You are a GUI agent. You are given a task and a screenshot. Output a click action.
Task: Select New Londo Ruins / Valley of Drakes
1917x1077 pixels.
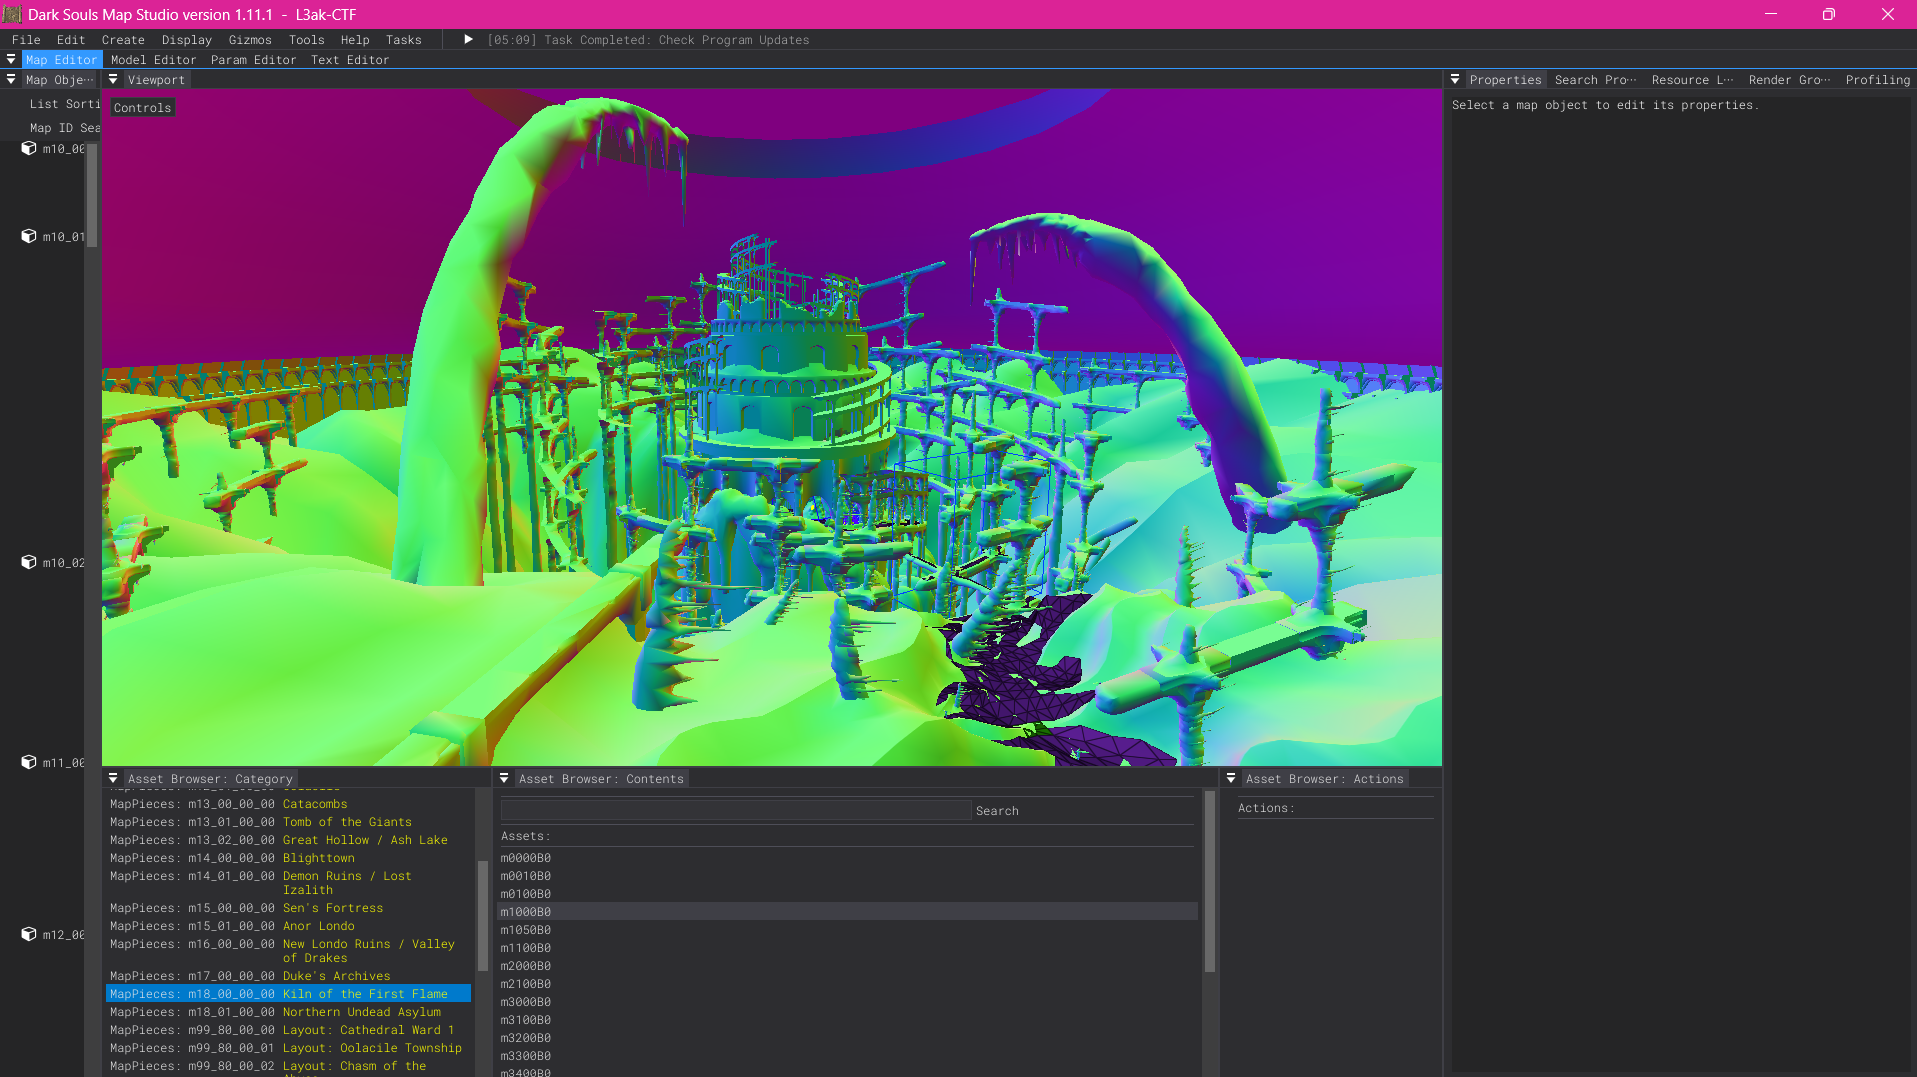288,951
